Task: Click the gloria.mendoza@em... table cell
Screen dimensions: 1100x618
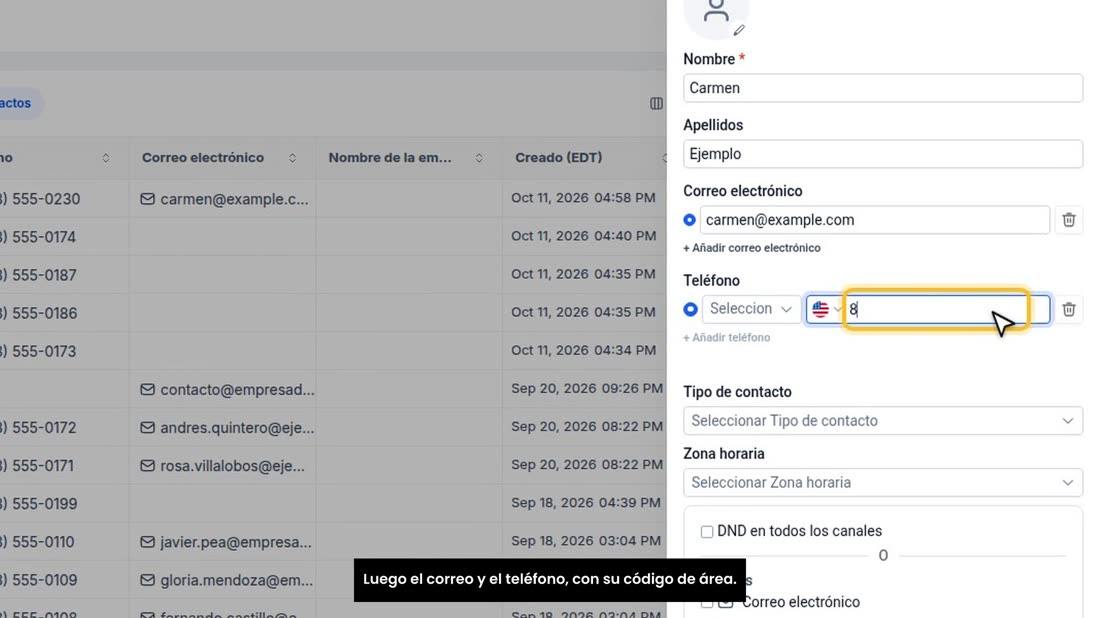Action: point(222,580)
